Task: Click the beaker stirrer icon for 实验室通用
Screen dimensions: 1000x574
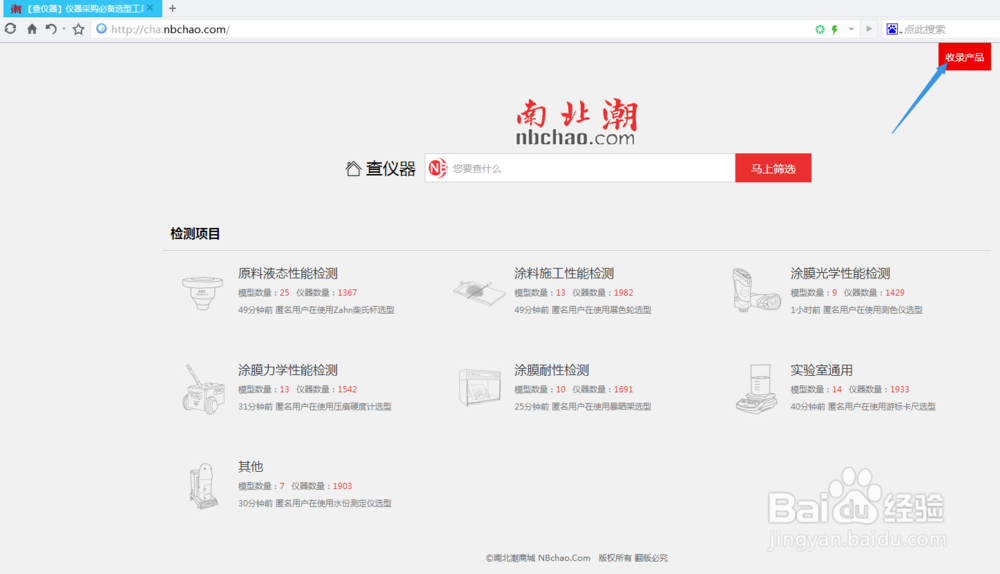Action: pyautogui.click(x=756, y=388)
